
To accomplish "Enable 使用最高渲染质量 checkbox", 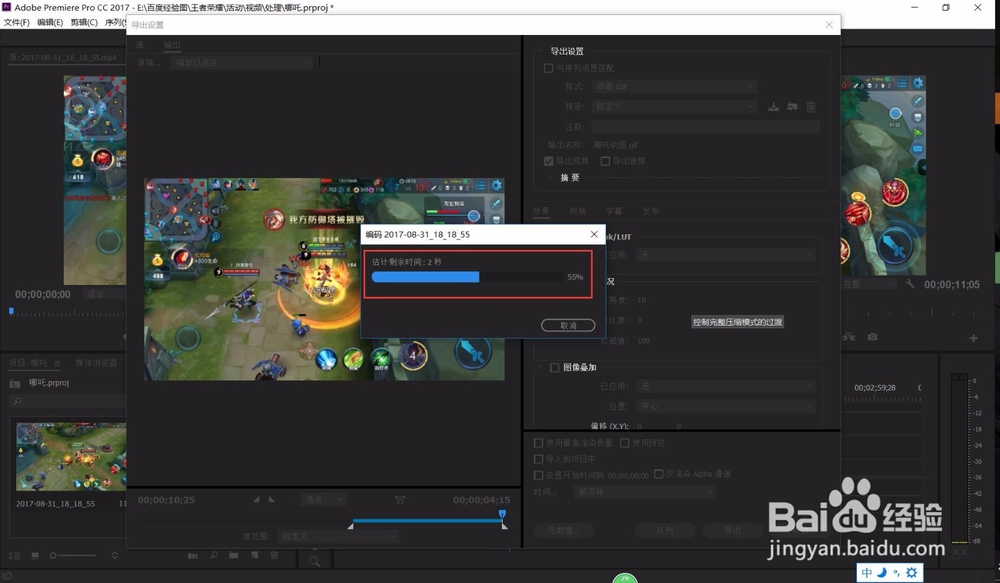I will click(538, 443).
